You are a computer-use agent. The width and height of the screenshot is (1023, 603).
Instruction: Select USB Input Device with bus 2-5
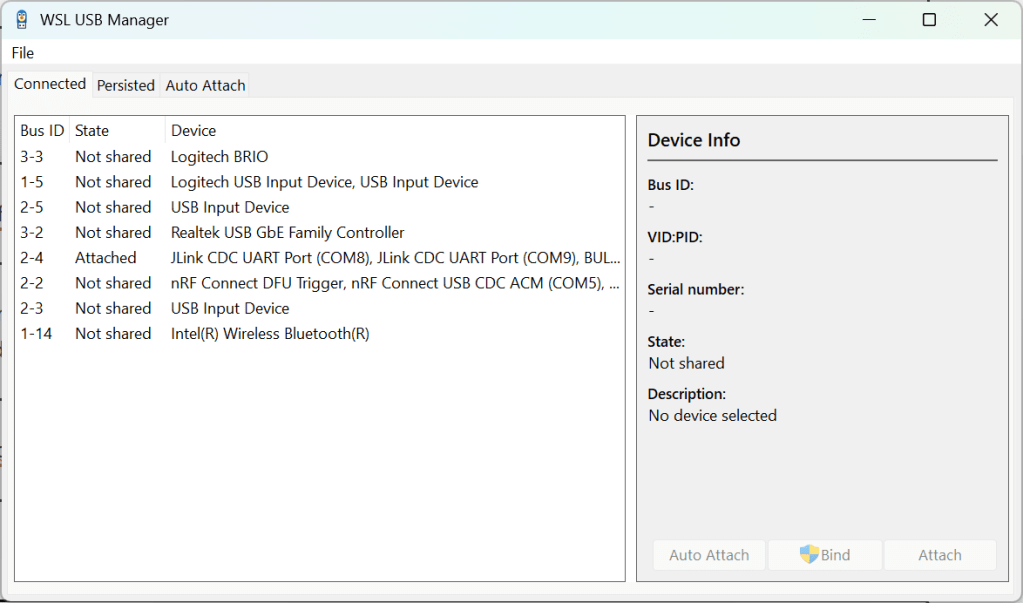click(x=230, y=208)
